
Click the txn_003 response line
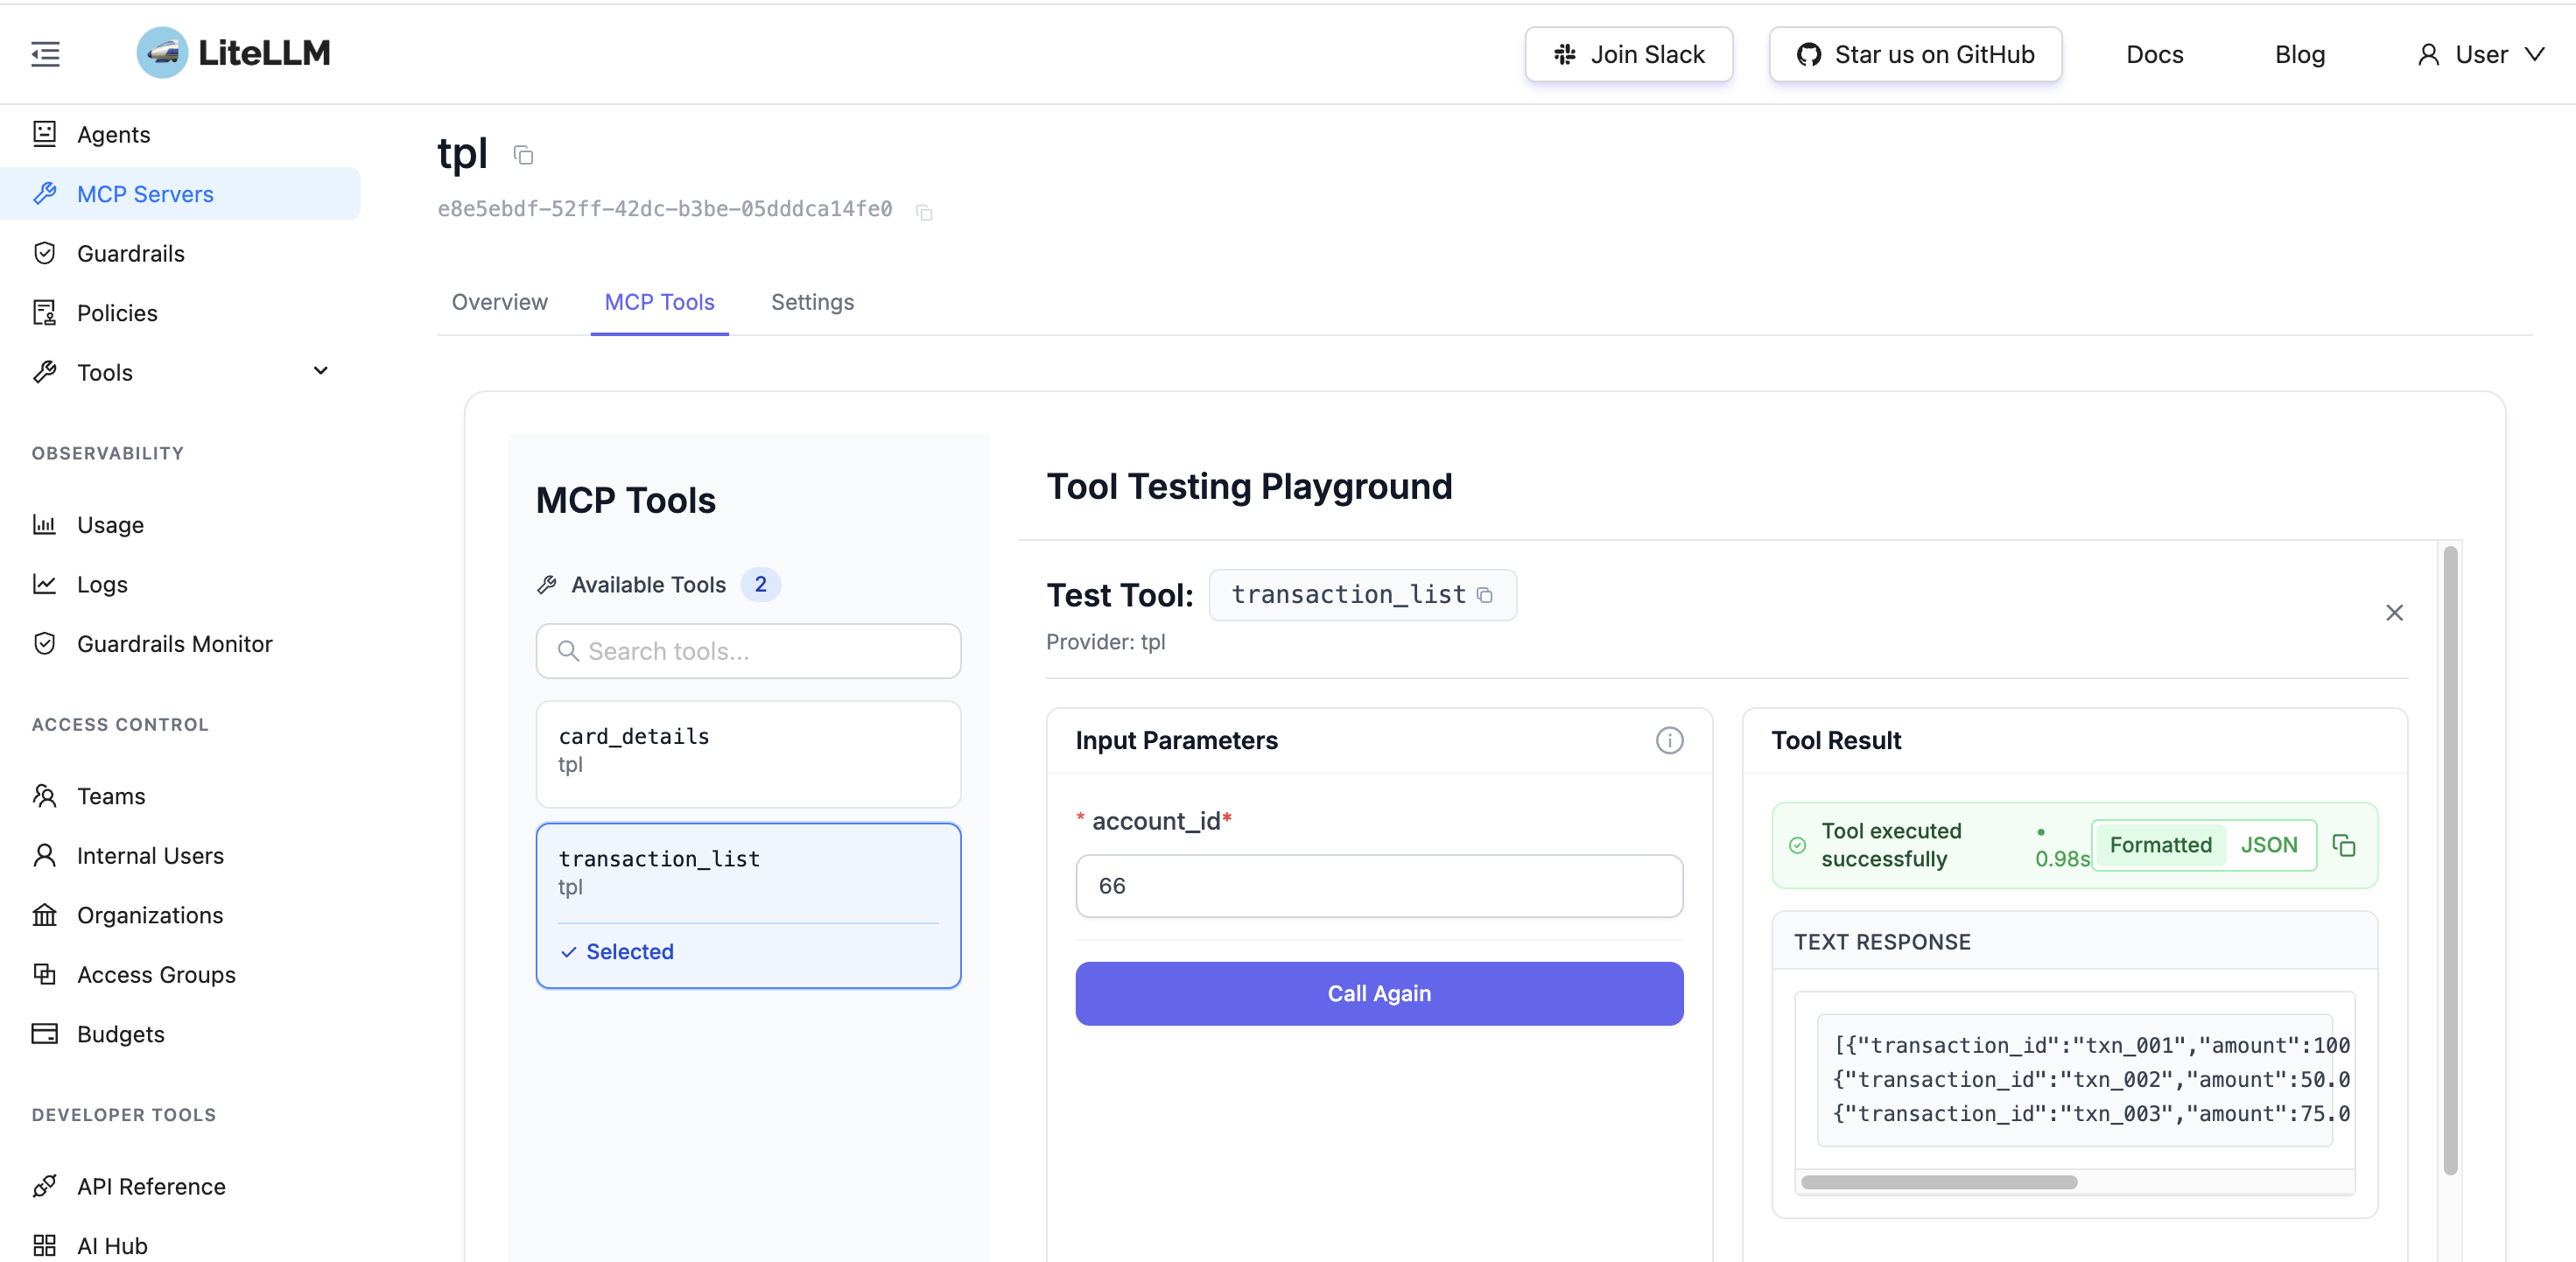[x=2091, y=1113]
